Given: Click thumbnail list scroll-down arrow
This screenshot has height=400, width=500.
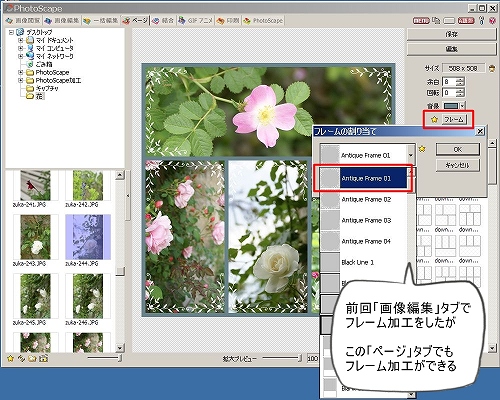Looking at the screenshot, I should coord(120,348).
